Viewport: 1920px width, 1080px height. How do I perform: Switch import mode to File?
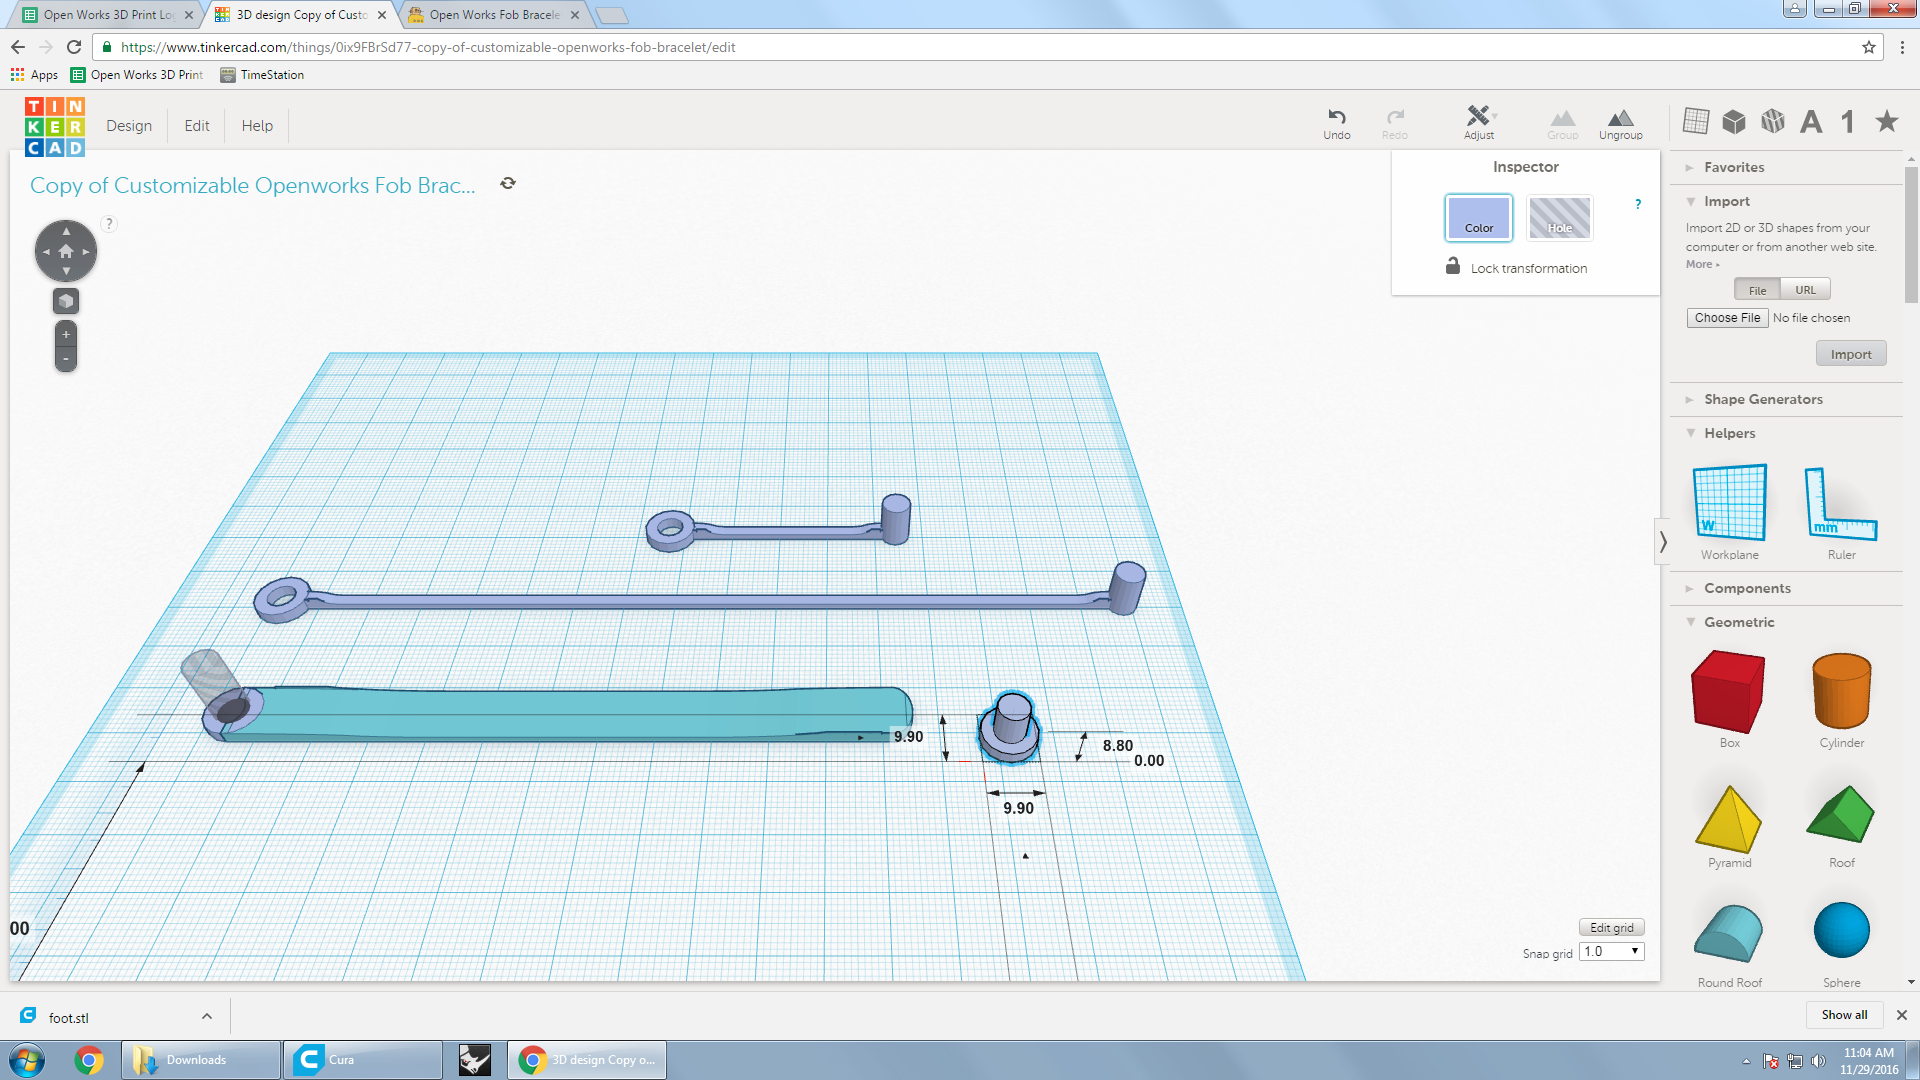tap(1757, 290)
